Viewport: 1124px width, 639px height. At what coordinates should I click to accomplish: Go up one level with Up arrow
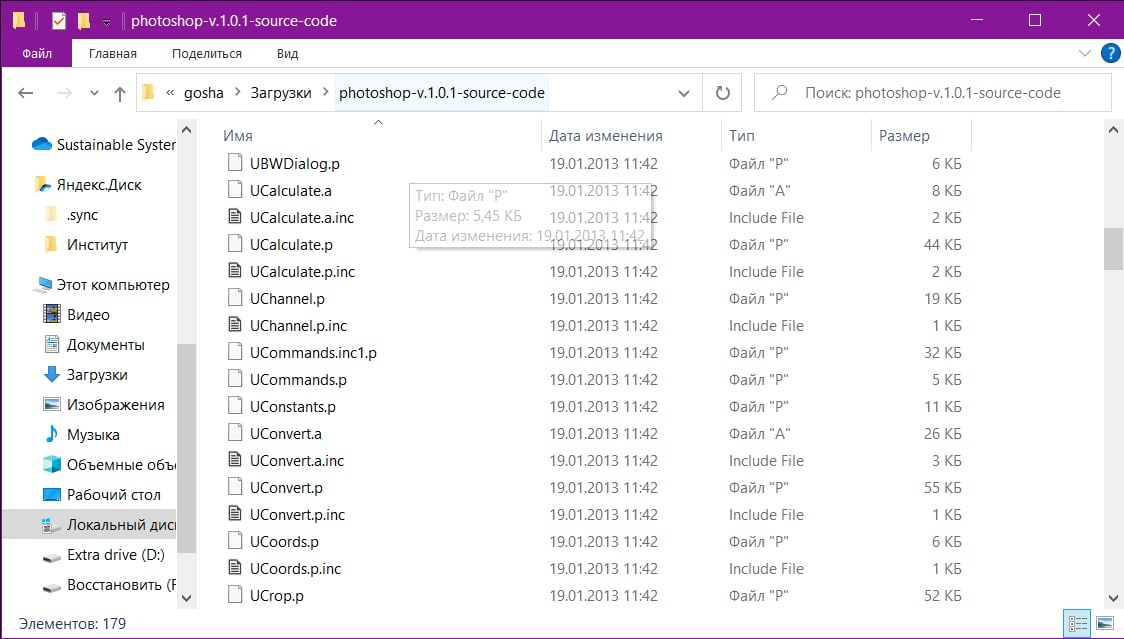pyautogui.click(x=120, y=93)
